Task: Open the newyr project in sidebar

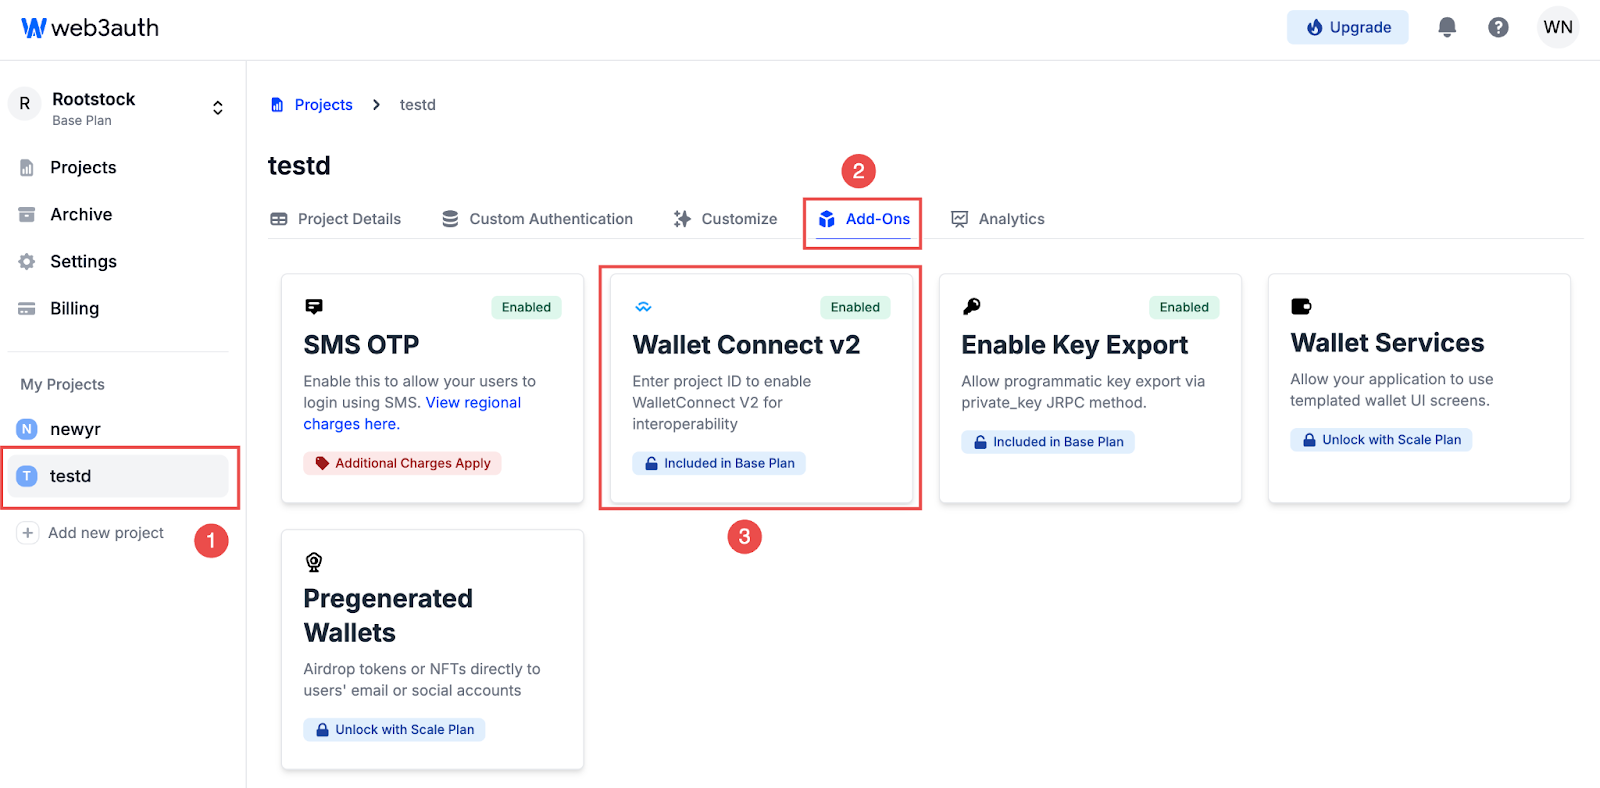Action: click(75, 429)
